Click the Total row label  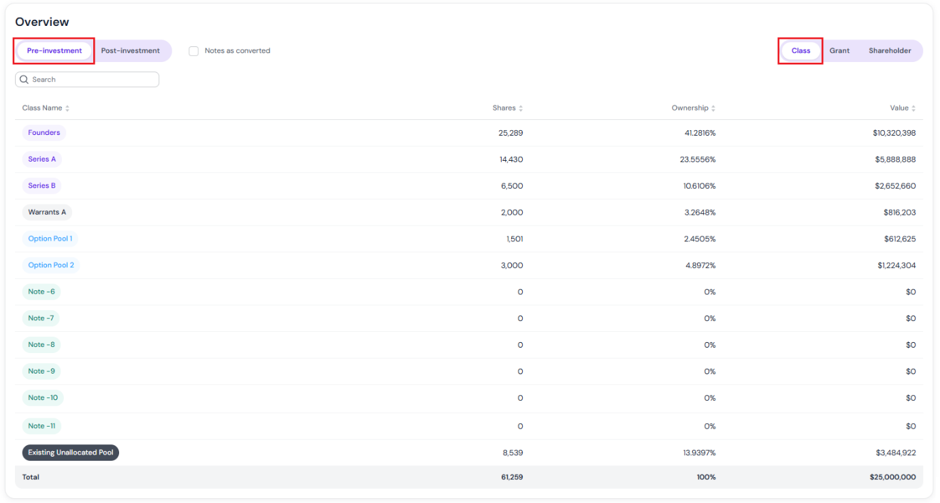click(x=31, y=477)
